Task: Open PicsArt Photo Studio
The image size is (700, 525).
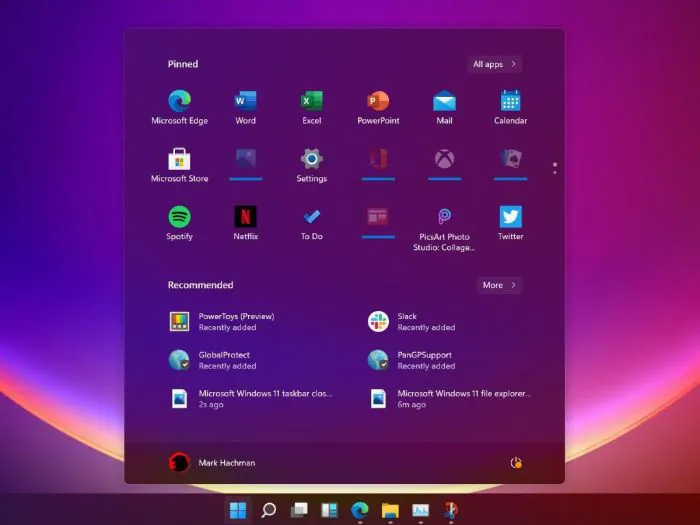Action: pyautogui.click(x=444, y=229)
